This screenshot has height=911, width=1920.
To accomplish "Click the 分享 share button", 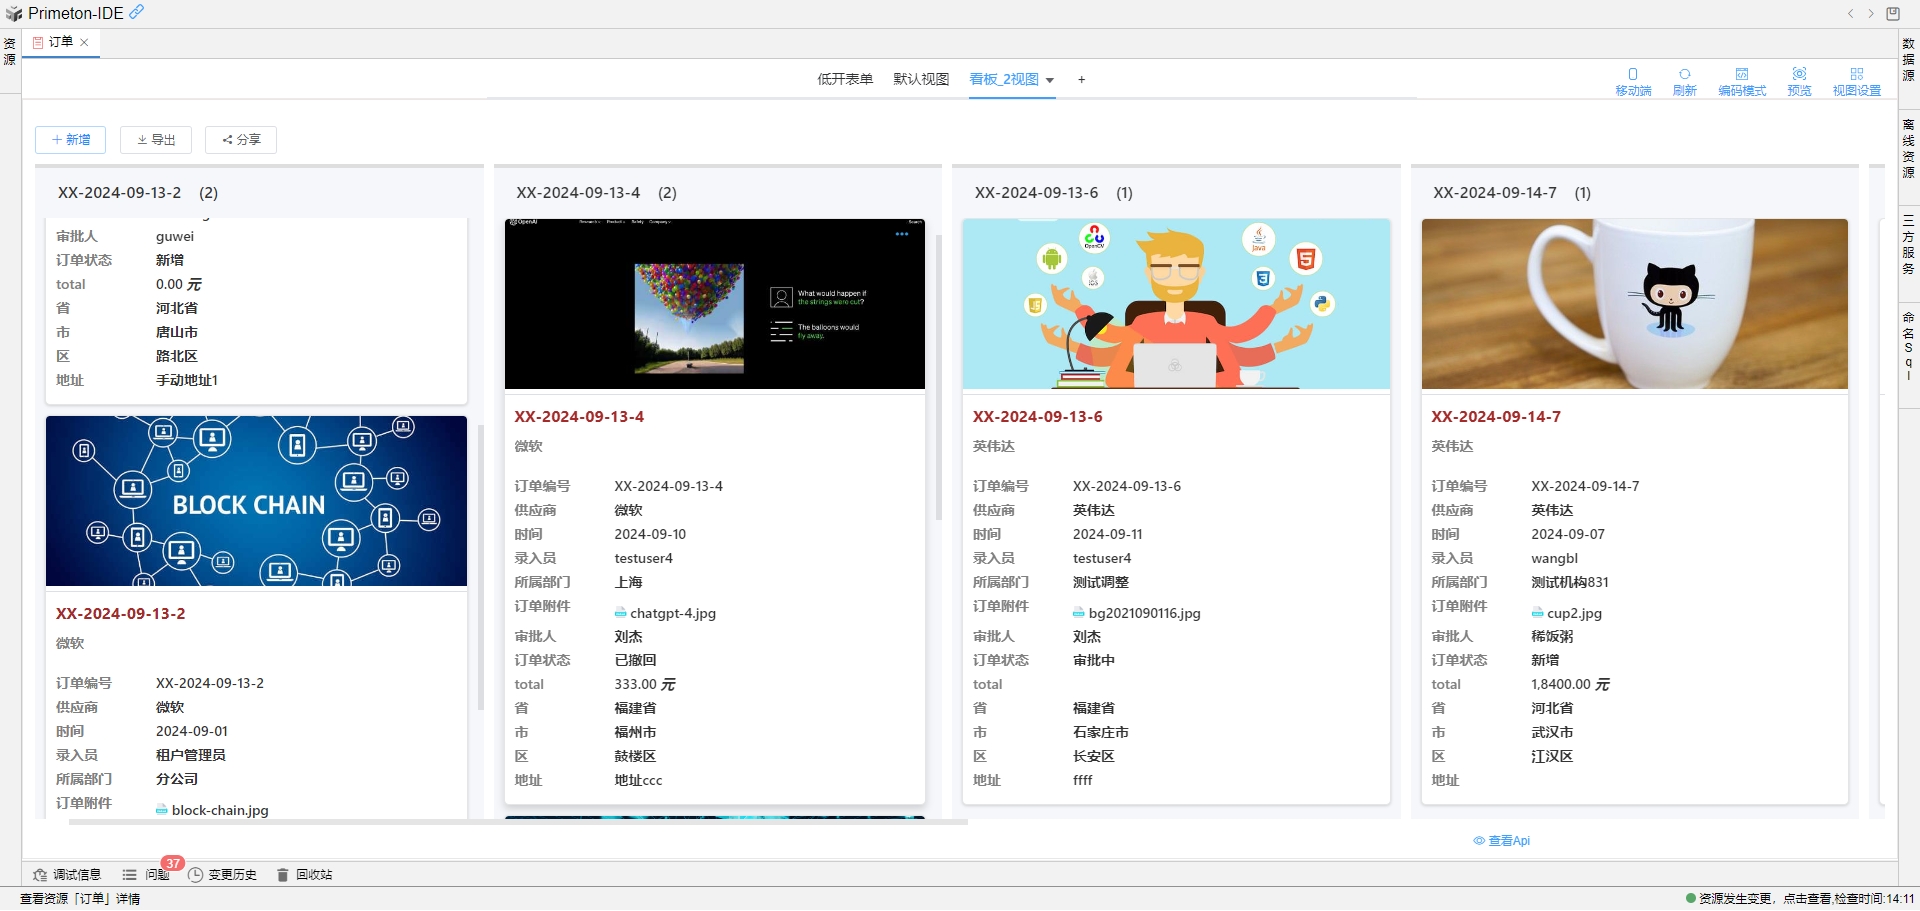I will 241,140.
